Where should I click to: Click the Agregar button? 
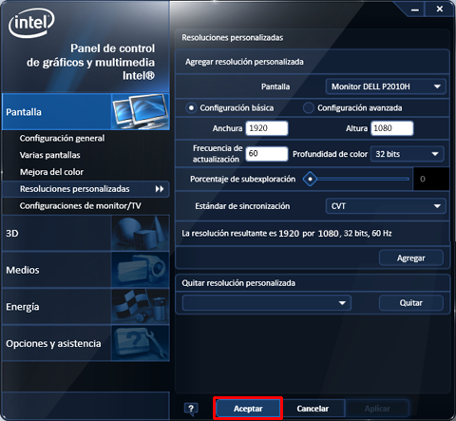point(411,258)
